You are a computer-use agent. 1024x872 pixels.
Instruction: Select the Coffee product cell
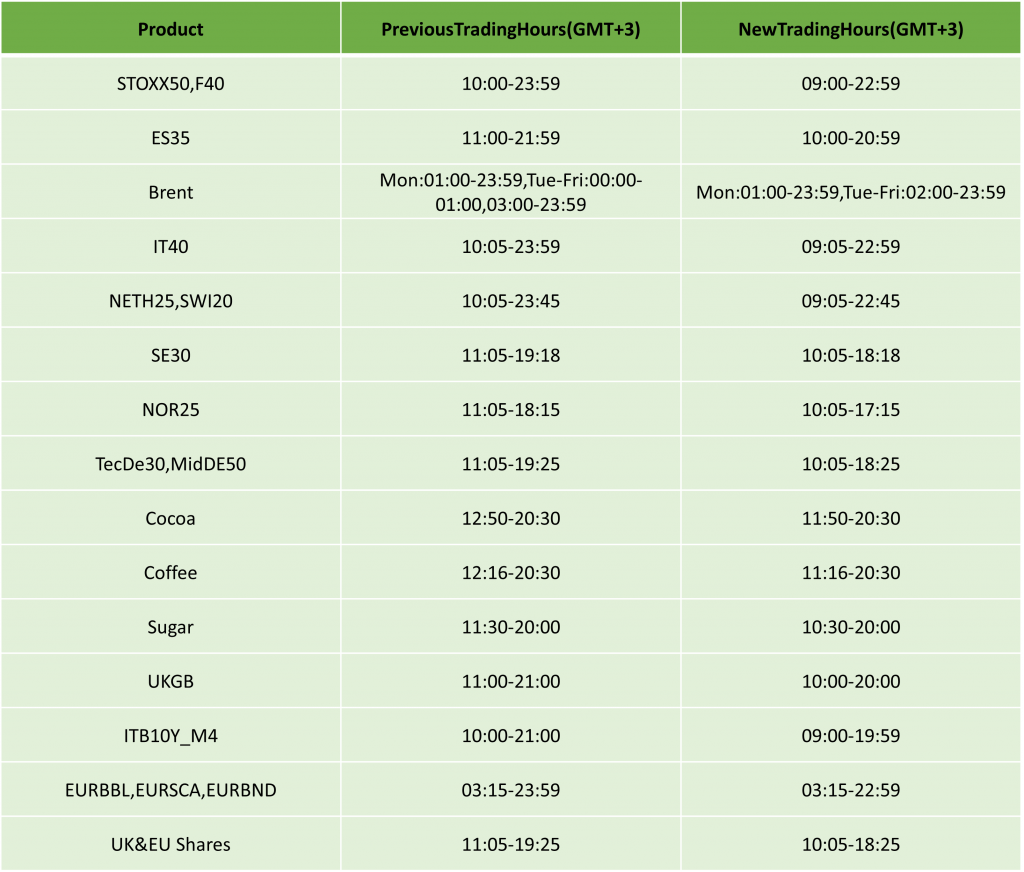[170, 572]
